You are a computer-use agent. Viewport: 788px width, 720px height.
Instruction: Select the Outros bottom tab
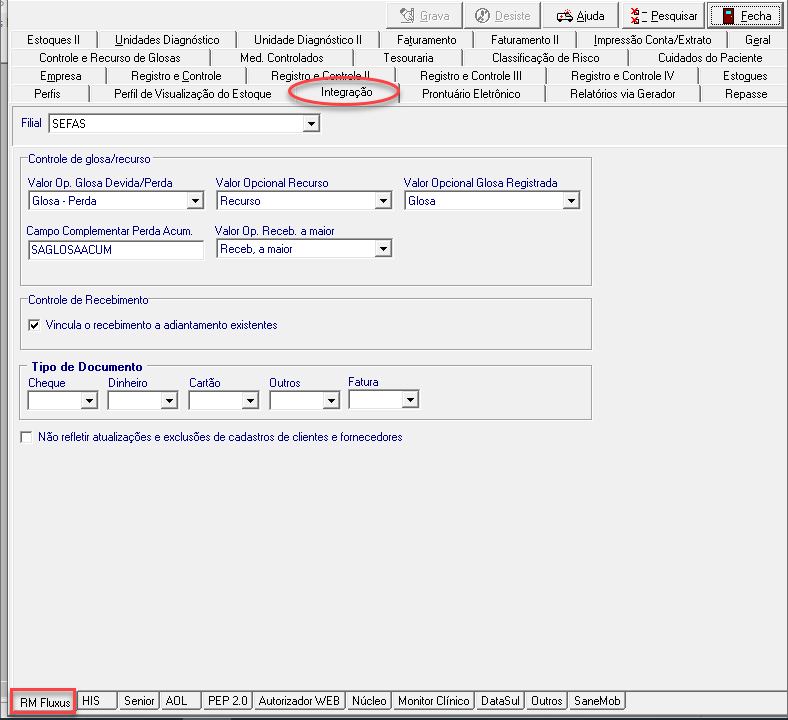coord(546,700)
